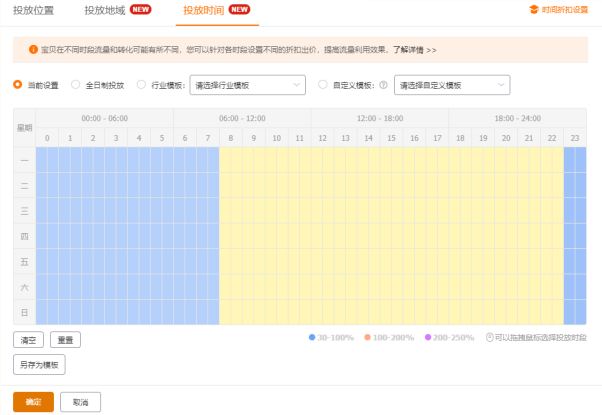
Task: Click the graduation cap icon beside 时间折扣设置
Action: point(534,10)
